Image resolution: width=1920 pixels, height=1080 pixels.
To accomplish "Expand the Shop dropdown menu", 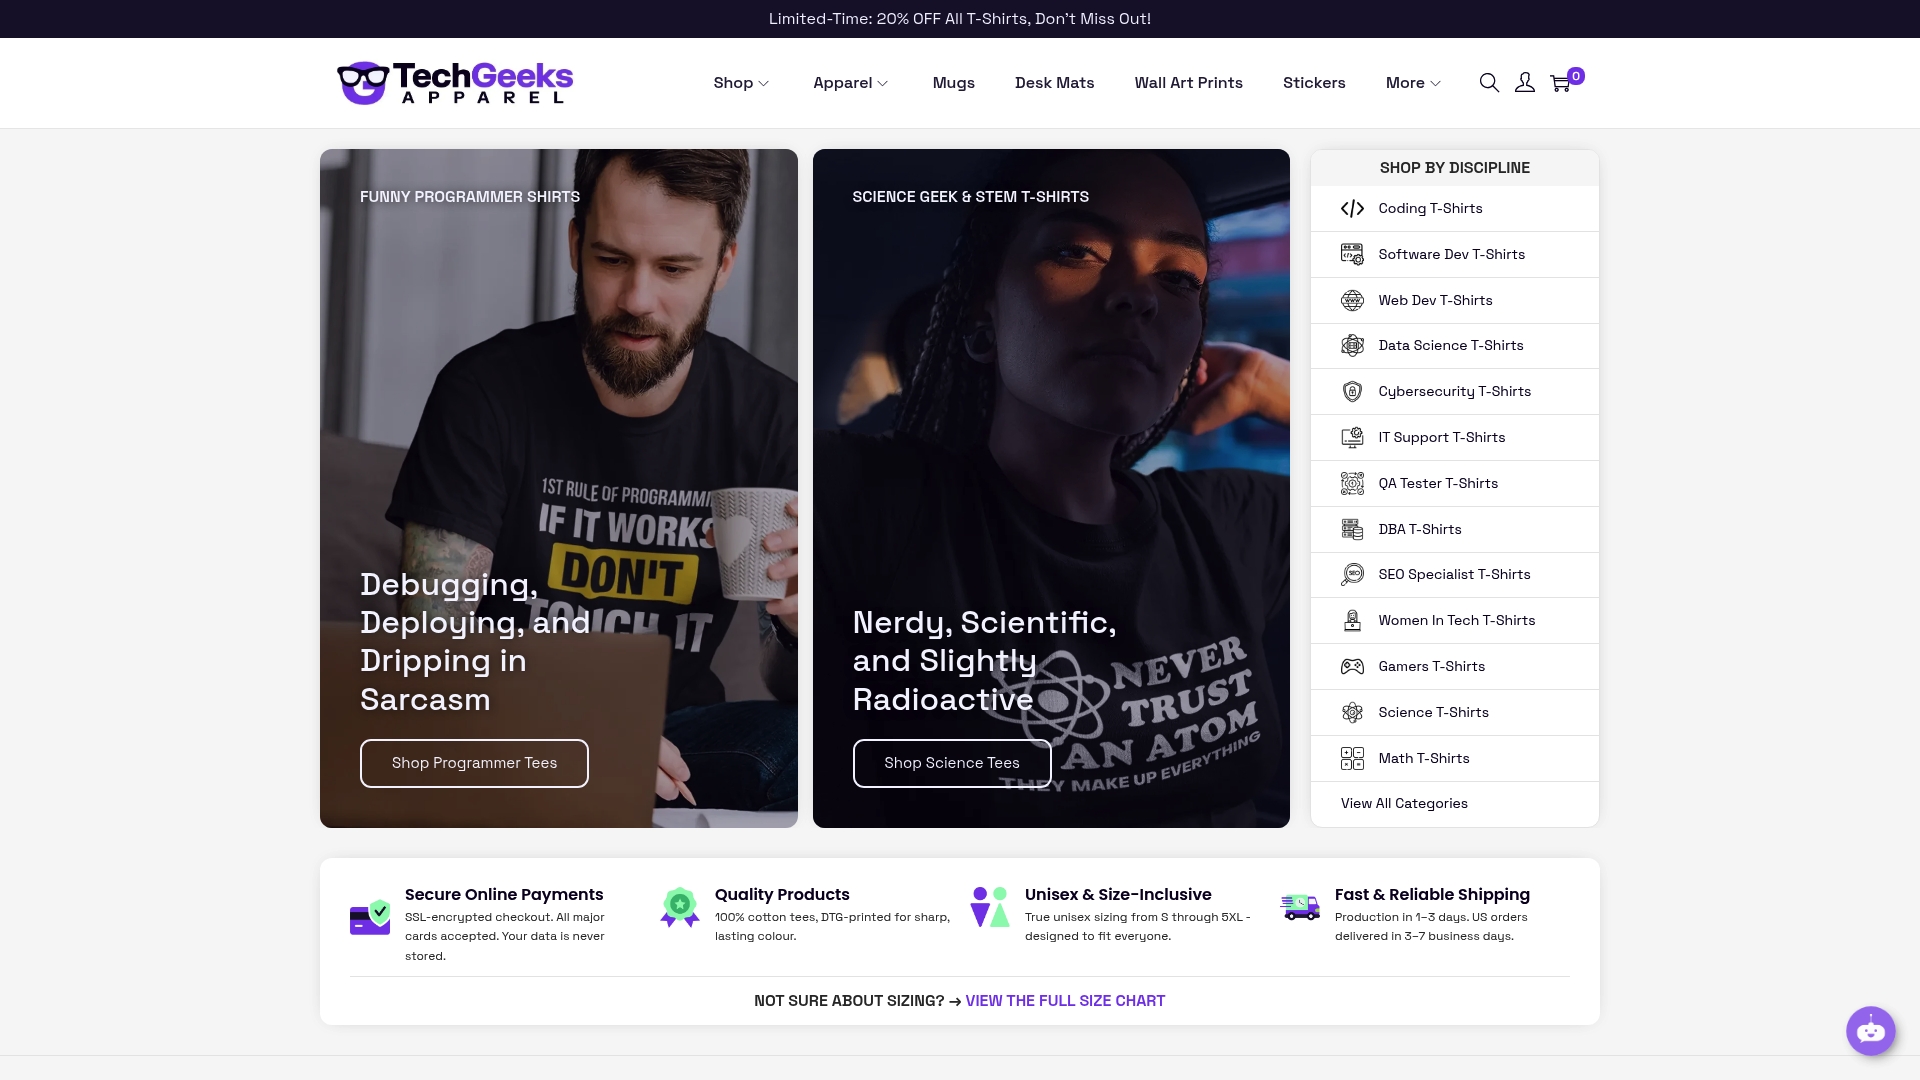I will tap(740, 82).
